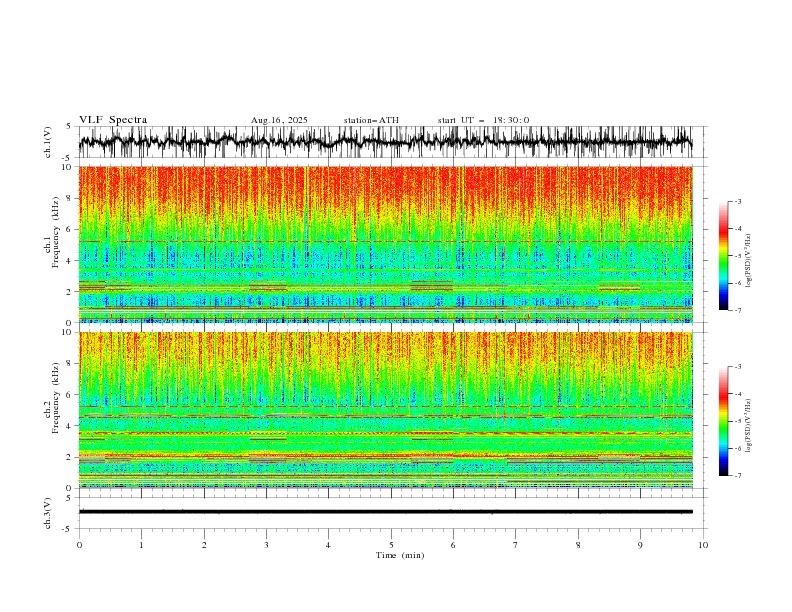
Task: Click the ch.2 'Frequency (kHz)' axis label
Action: 55,398
